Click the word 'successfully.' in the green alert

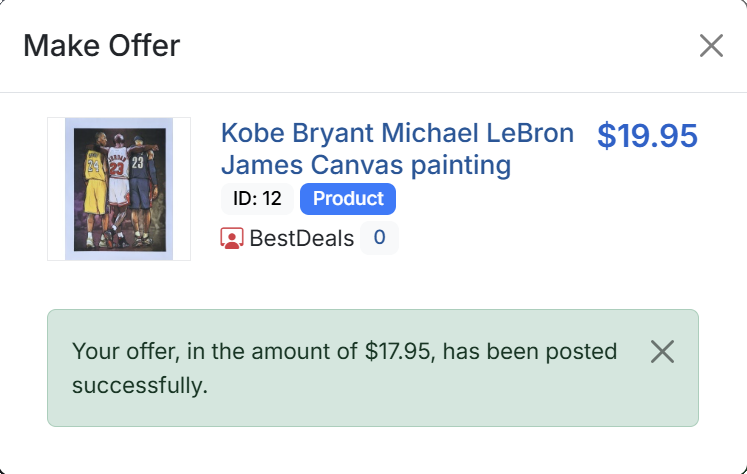[140, 385]
